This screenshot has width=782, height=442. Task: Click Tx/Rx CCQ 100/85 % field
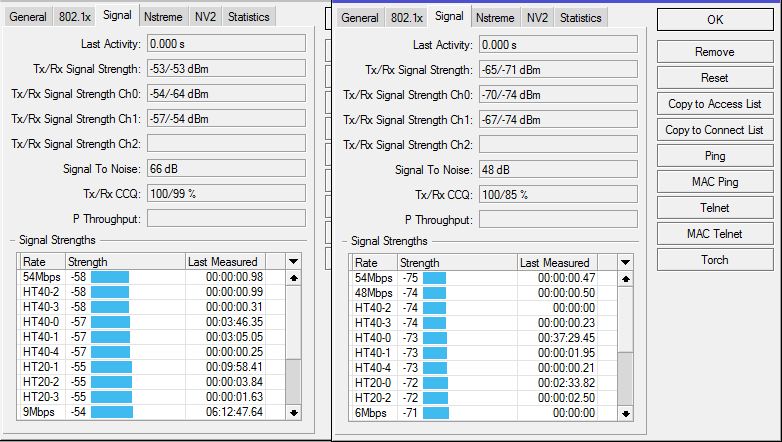pos(559,194)
